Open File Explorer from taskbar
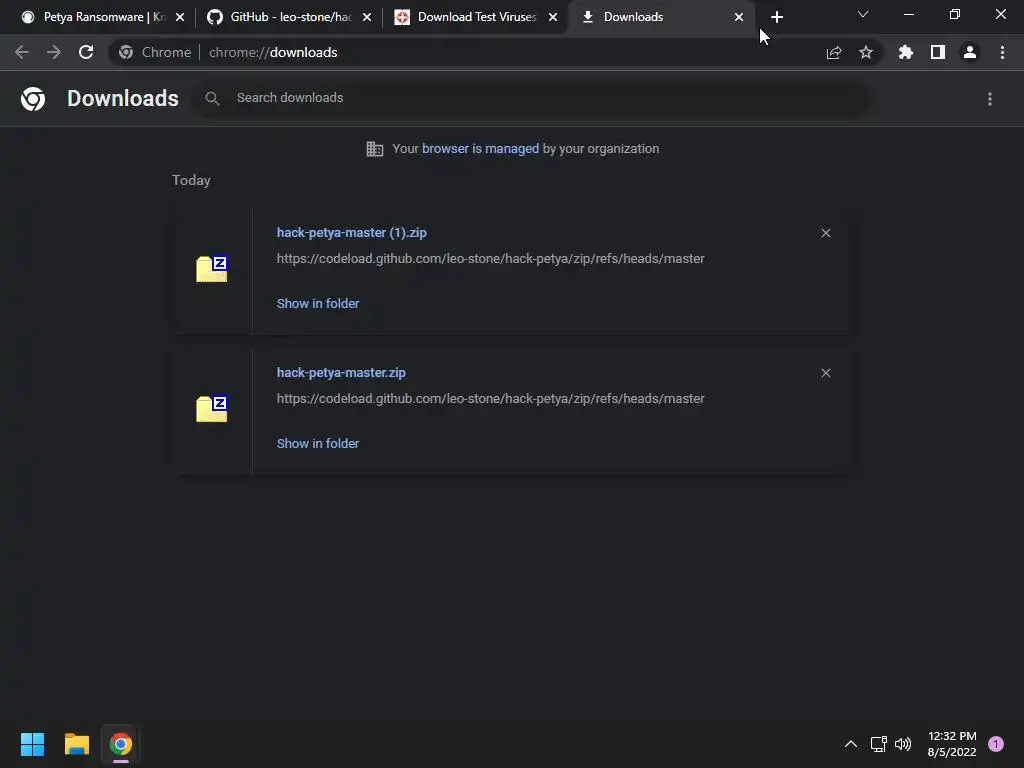This screenshot has height=768, width=1024. (76, 744)
